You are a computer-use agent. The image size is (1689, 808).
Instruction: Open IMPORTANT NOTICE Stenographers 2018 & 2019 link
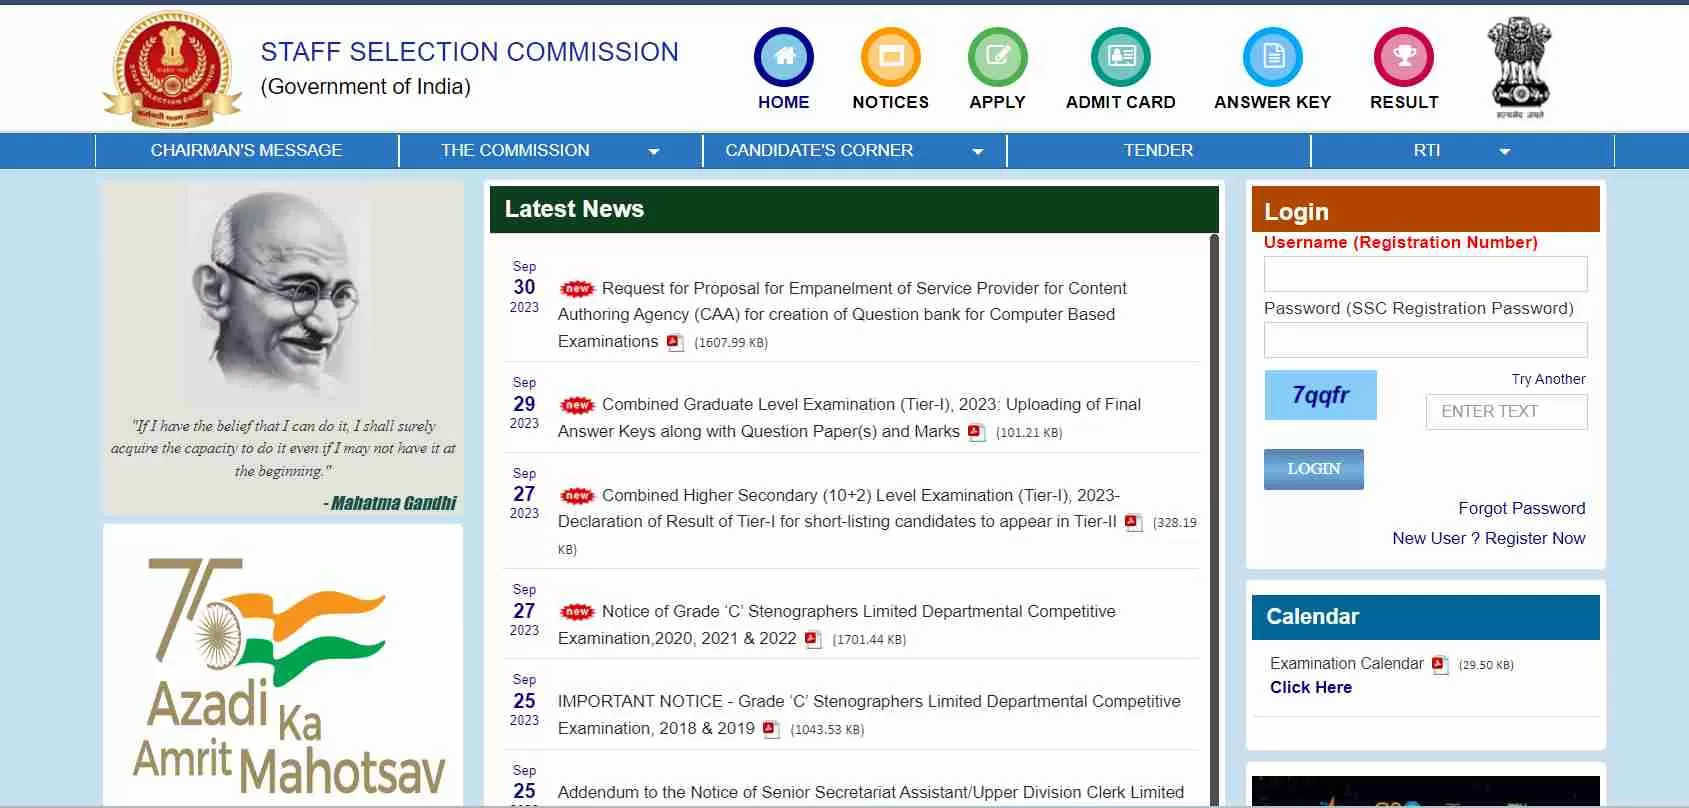click(x=869, y=715)
